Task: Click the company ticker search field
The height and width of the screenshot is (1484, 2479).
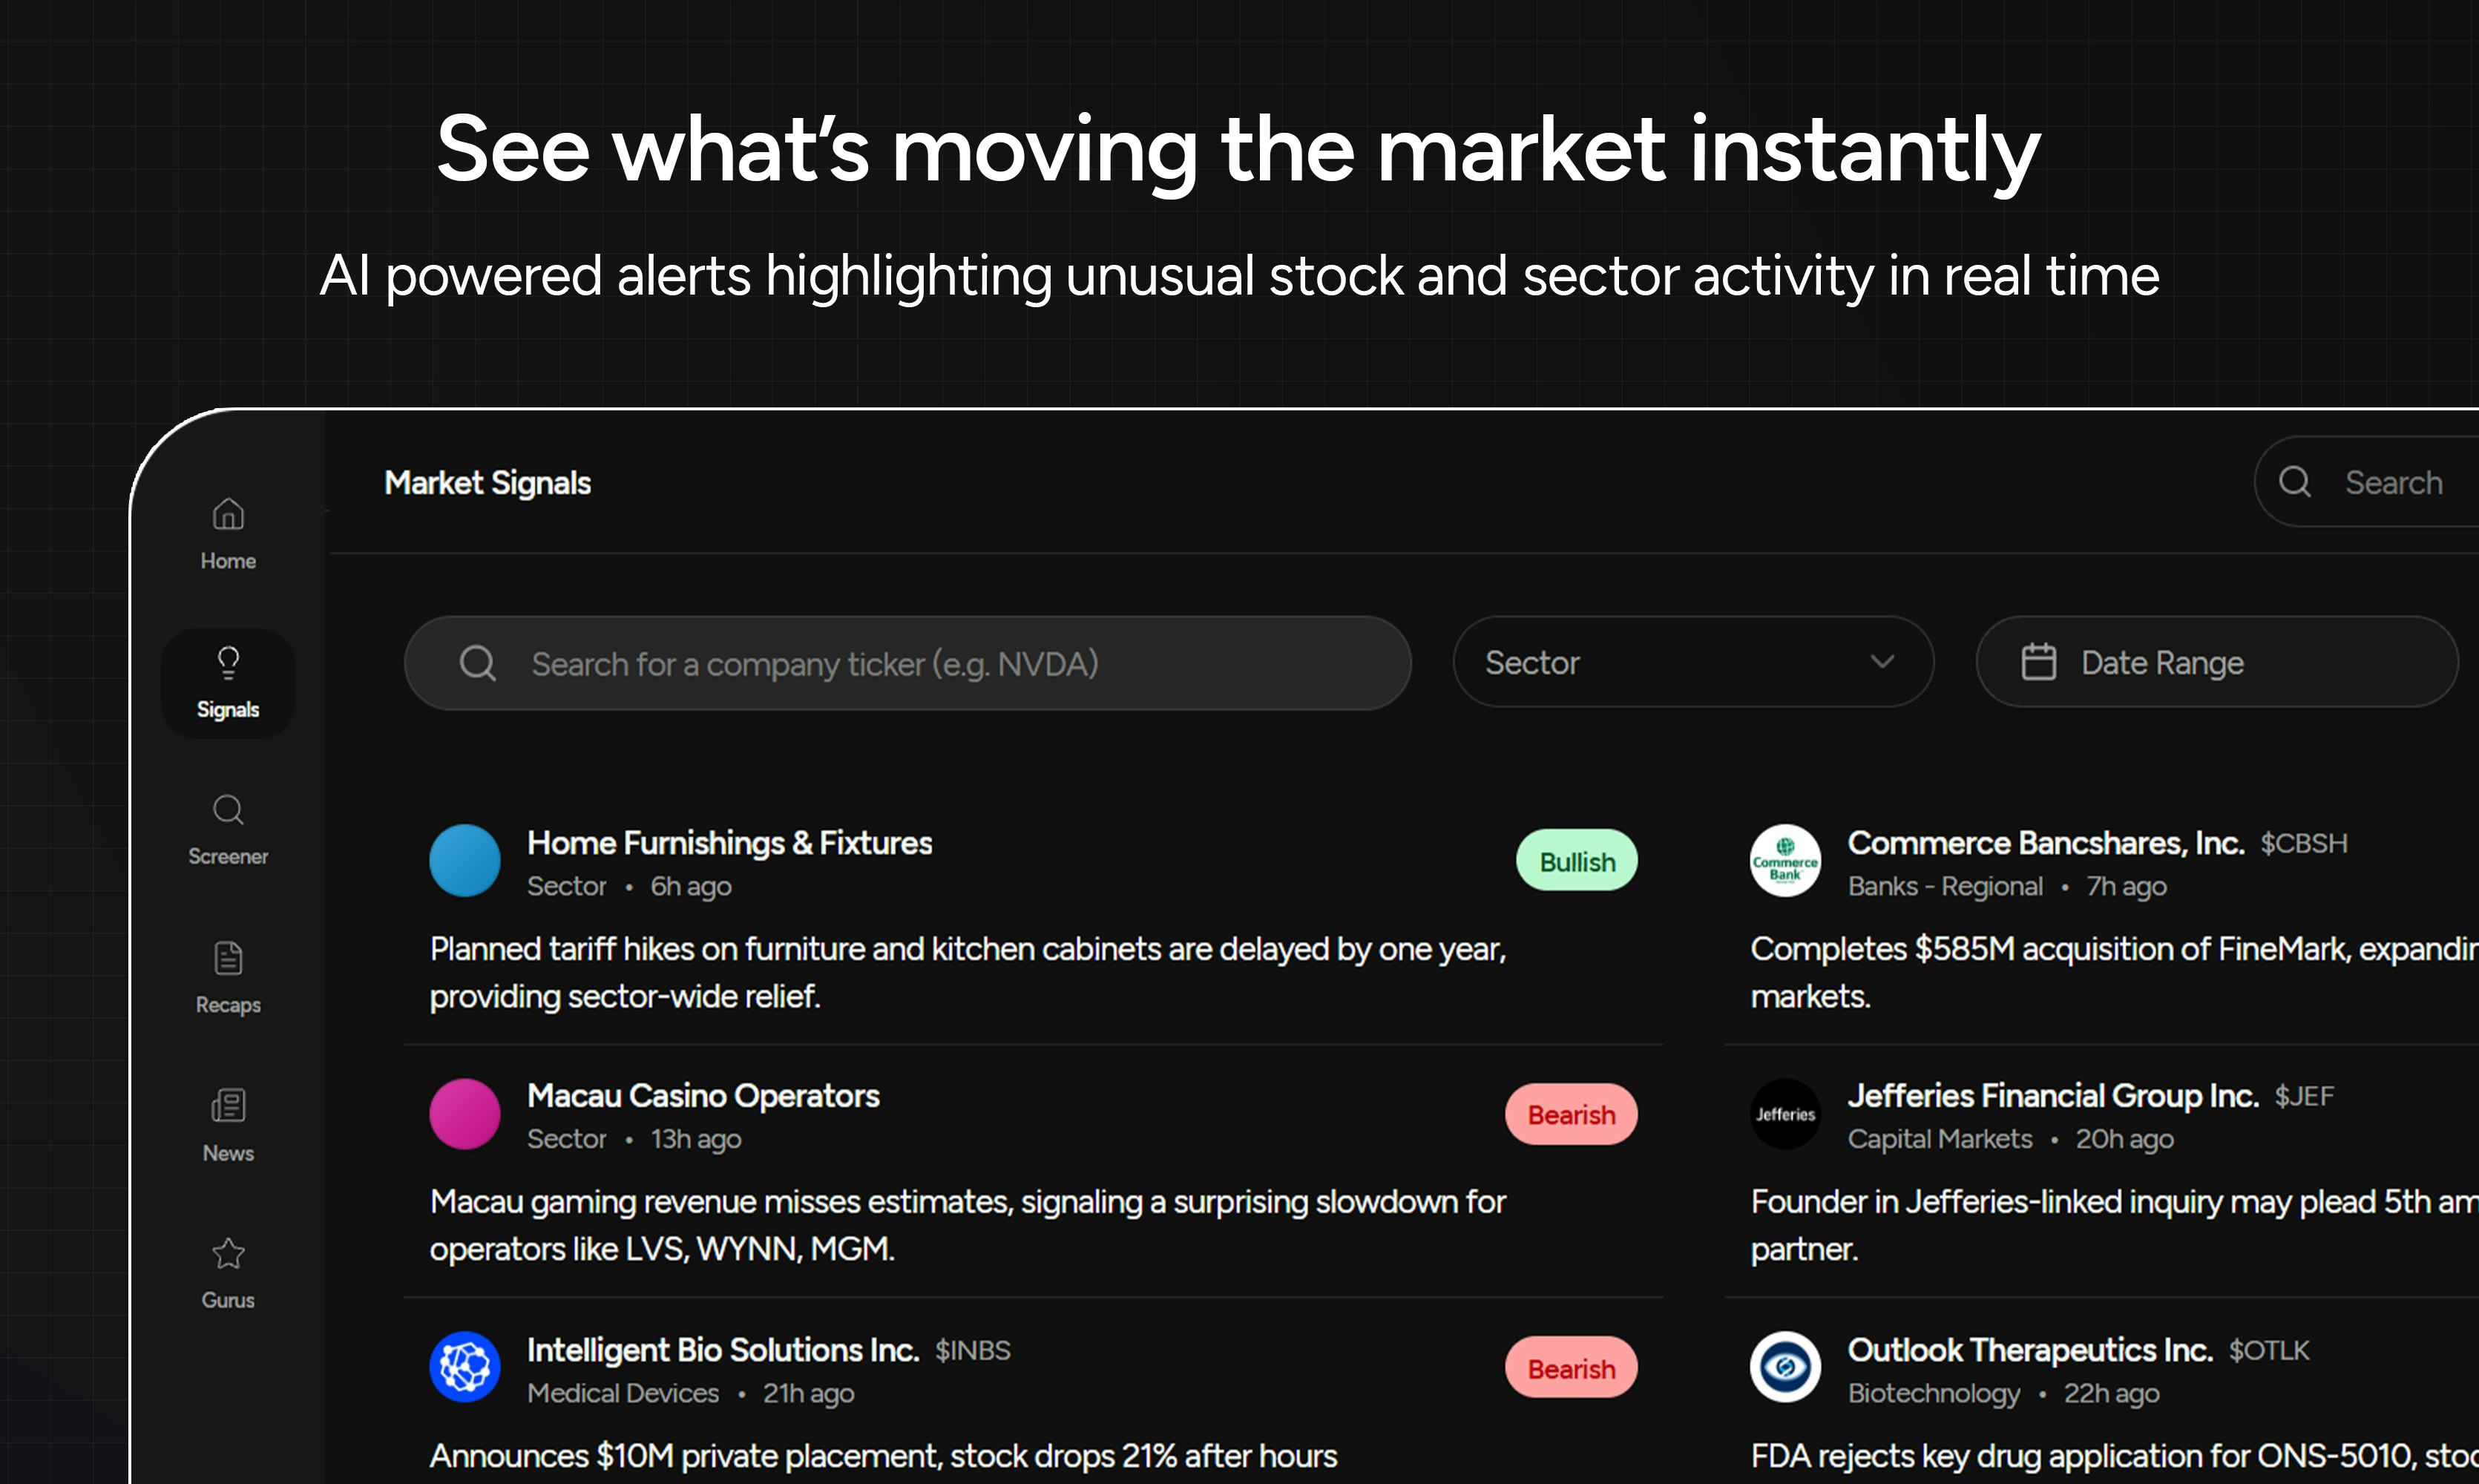Action: pyautogui.click(x=907, y=662)
